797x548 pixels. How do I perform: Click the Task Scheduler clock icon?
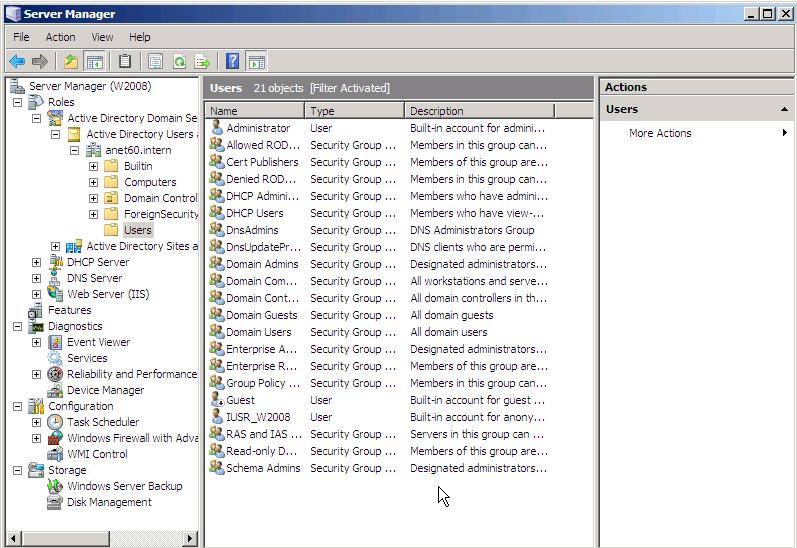[55, 422]
